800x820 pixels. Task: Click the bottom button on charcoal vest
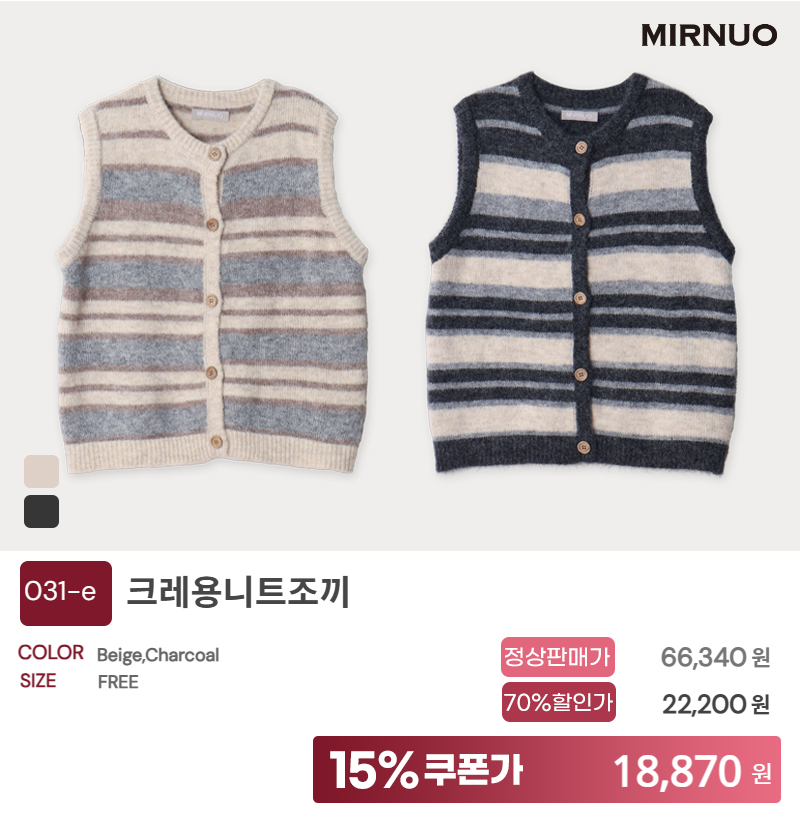click(x=583, y=448)
